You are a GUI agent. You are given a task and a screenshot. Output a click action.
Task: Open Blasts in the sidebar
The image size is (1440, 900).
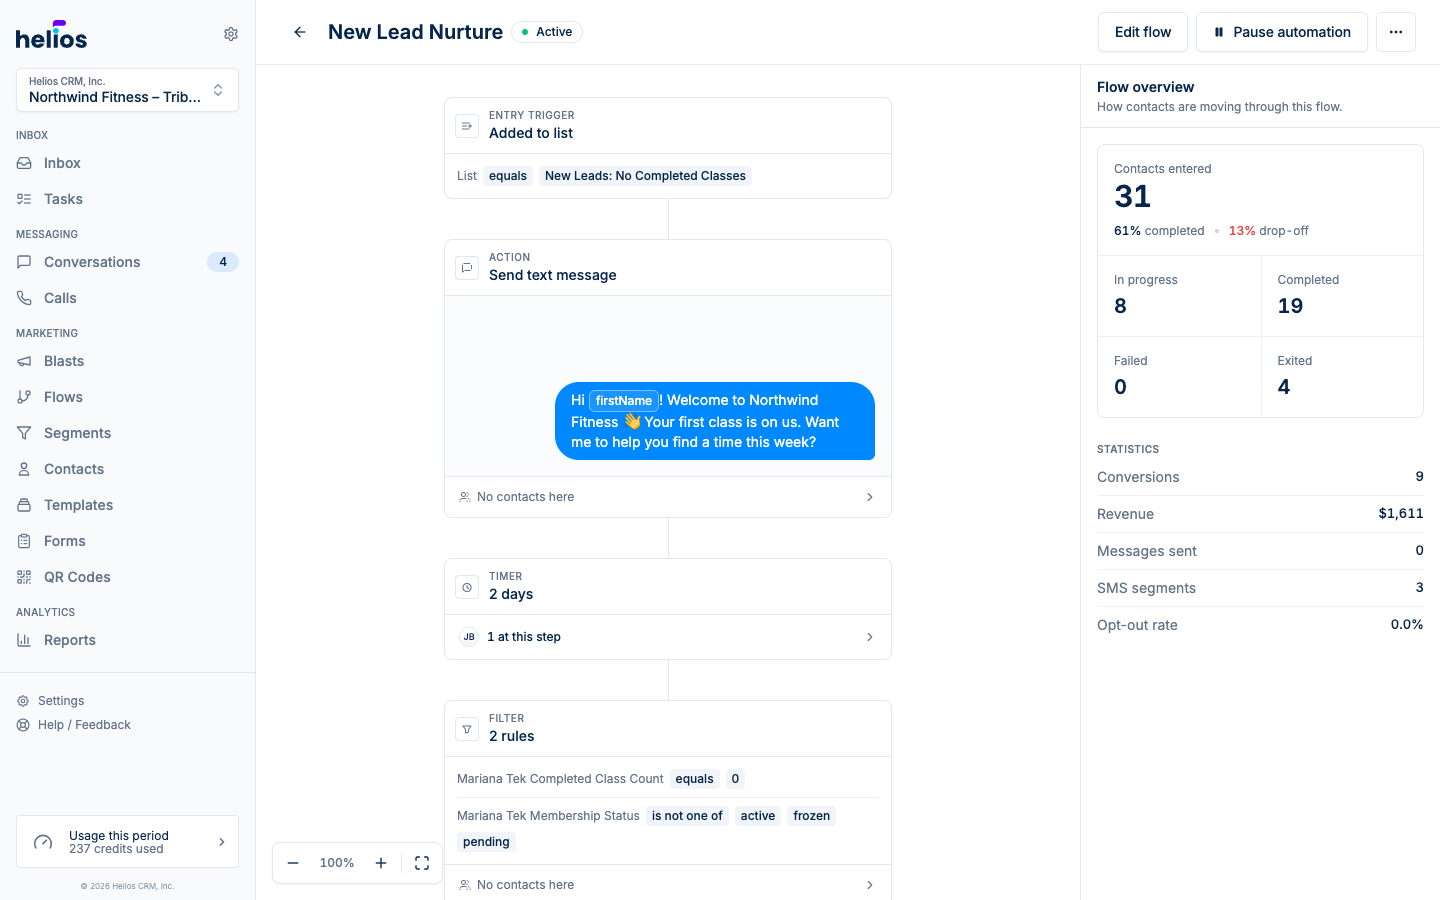127,361
